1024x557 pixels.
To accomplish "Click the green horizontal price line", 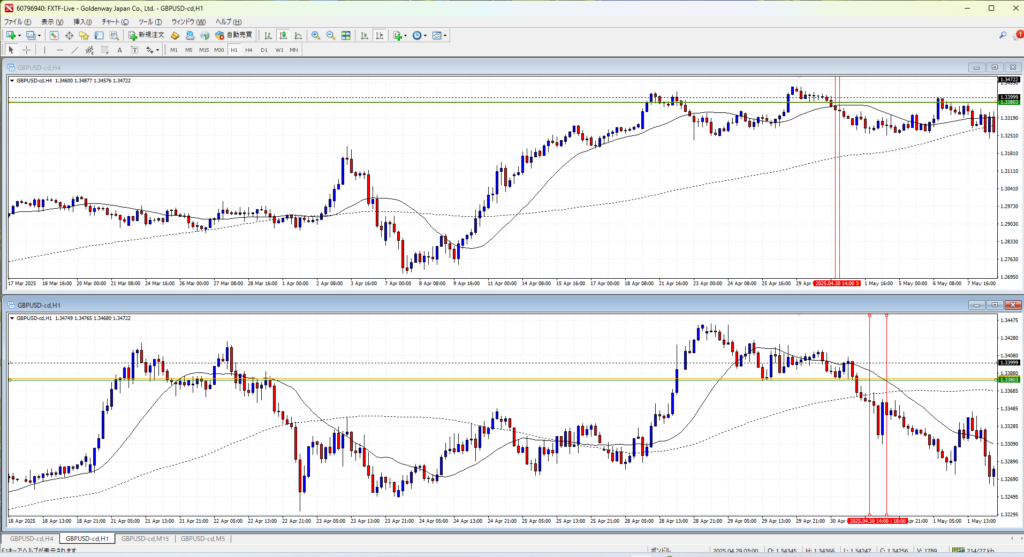I will [x=400, y=102].
